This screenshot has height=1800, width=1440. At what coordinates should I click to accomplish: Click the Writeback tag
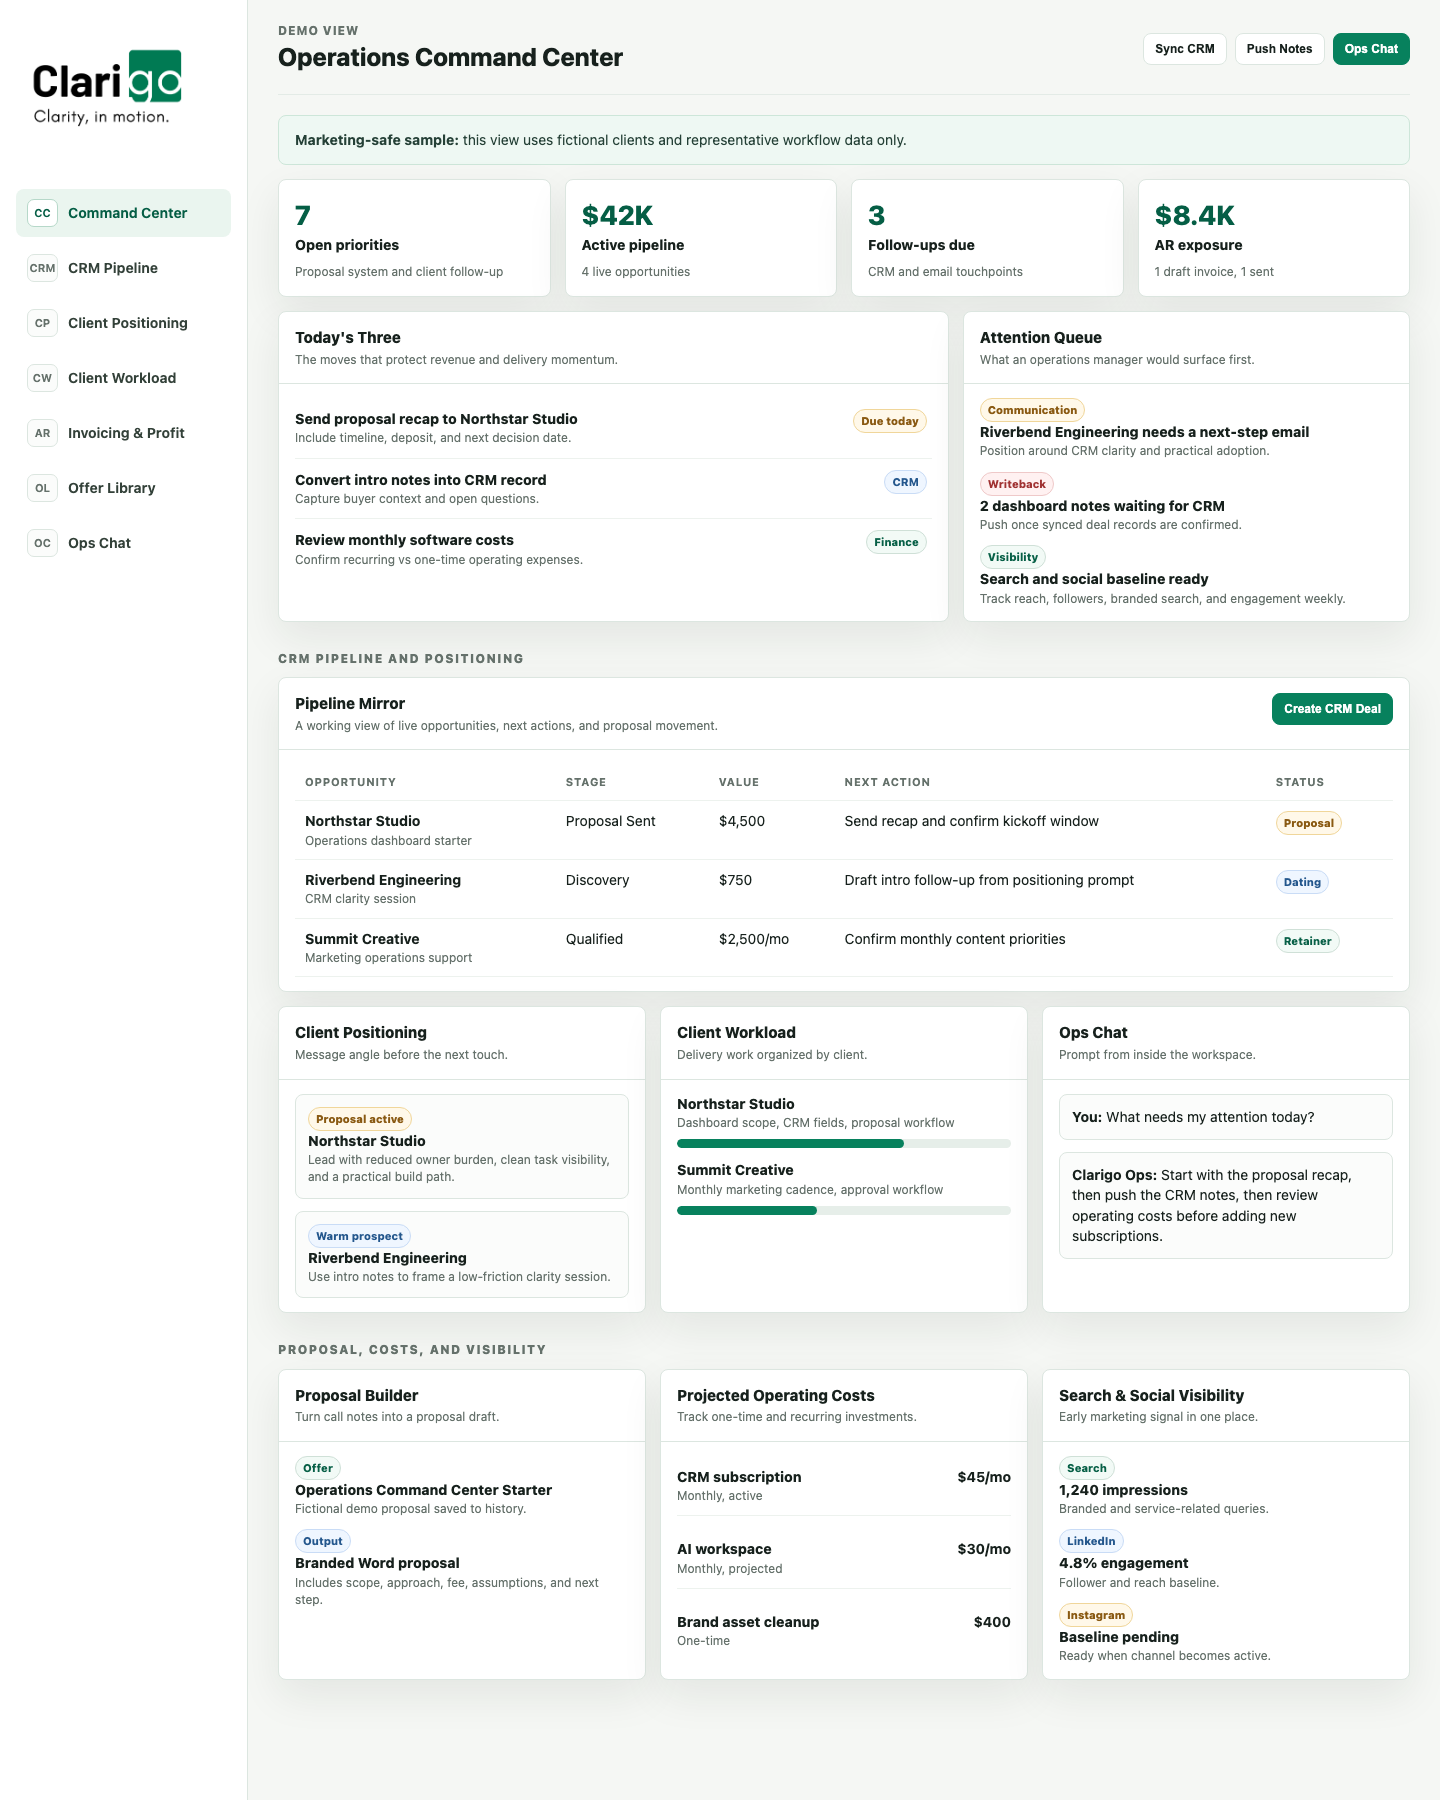(1017, 484)
